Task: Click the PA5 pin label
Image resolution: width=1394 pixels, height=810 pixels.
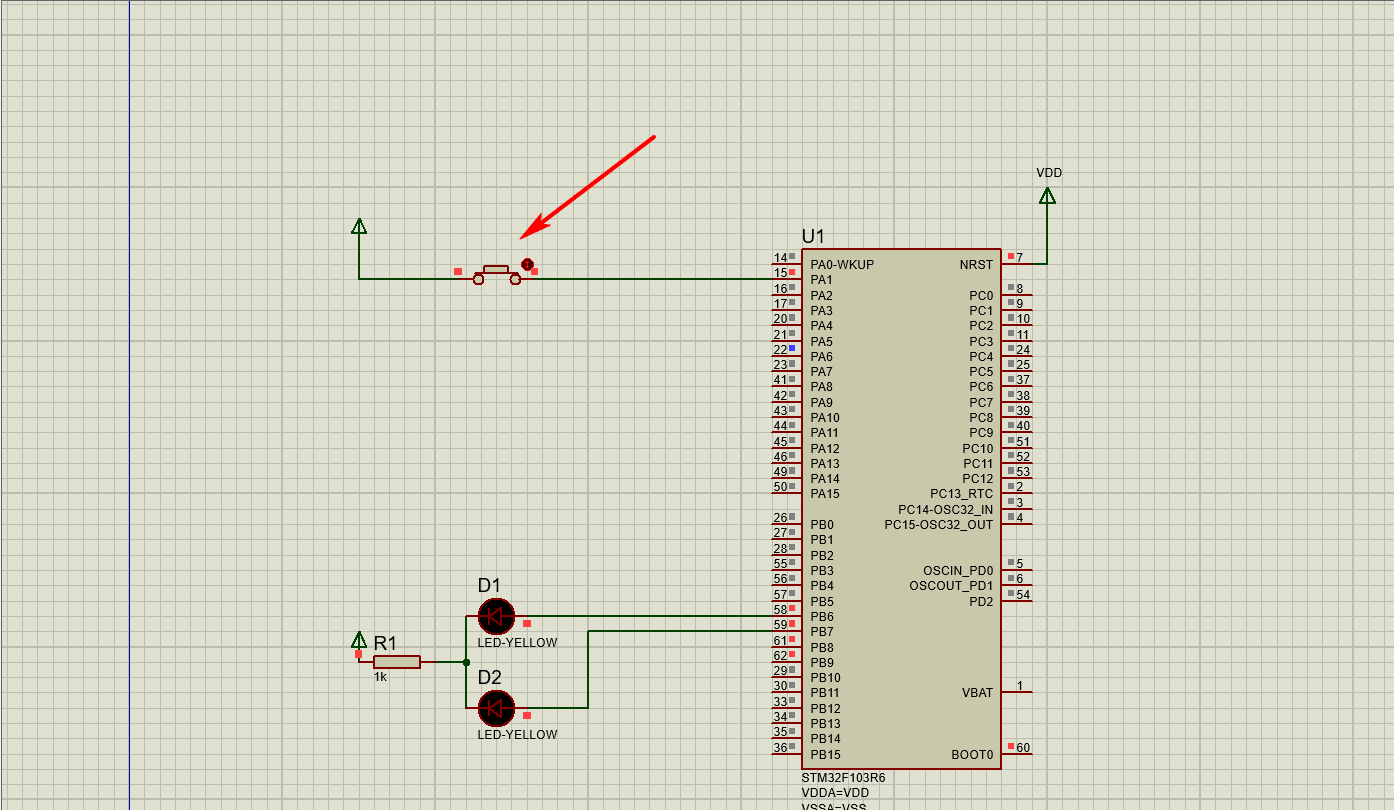Action: (x=821, y=342)
